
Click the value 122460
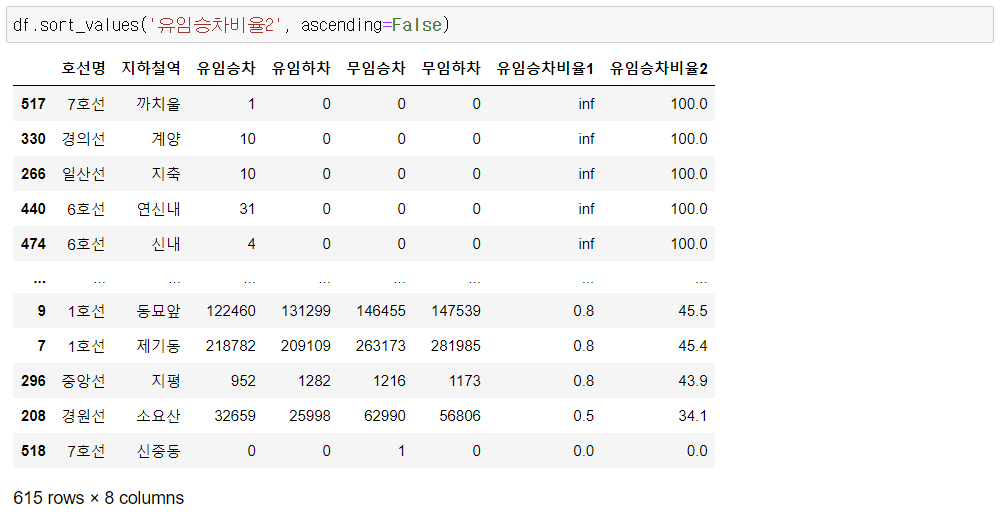click(x=231, y=311)
